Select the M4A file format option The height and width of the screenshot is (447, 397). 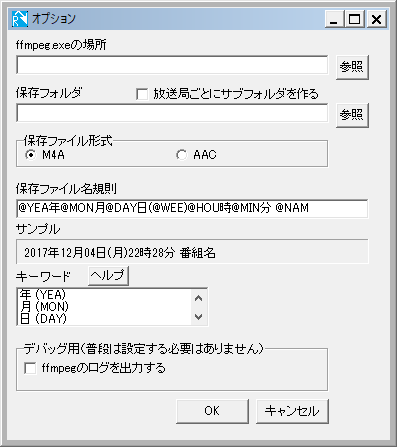tap(31, 155)
